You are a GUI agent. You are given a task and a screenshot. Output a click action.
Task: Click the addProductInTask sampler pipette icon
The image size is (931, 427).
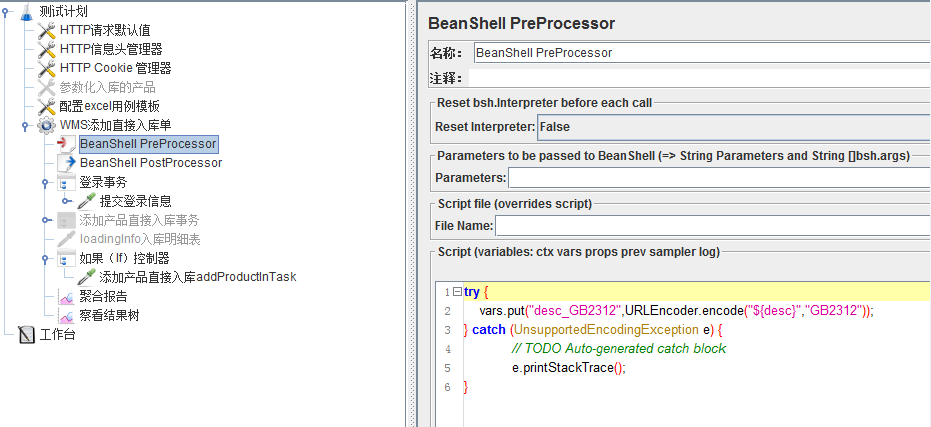(x=86, y=277)
